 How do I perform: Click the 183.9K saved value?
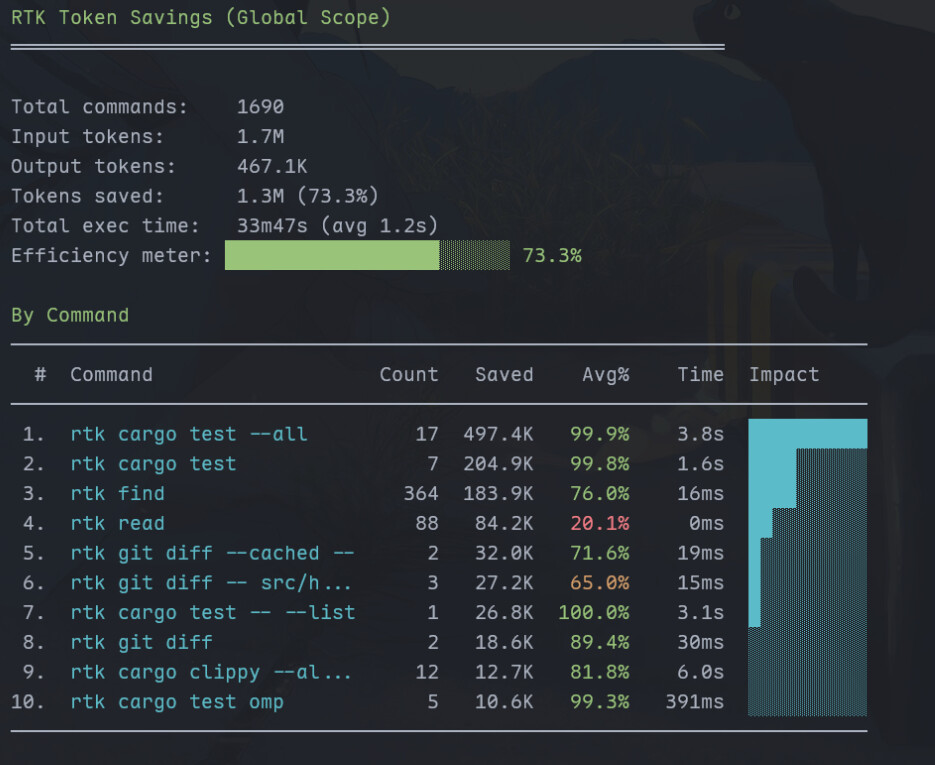tap(499, 494)
